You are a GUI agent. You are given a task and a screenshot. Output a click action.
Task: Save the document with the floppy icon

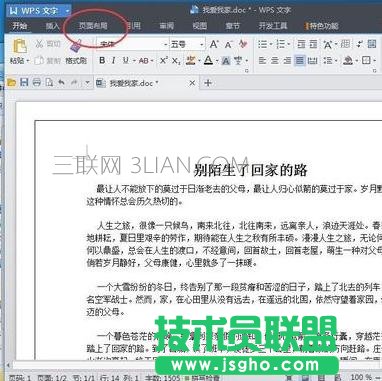pyautogui.click(x=24, y=82)
